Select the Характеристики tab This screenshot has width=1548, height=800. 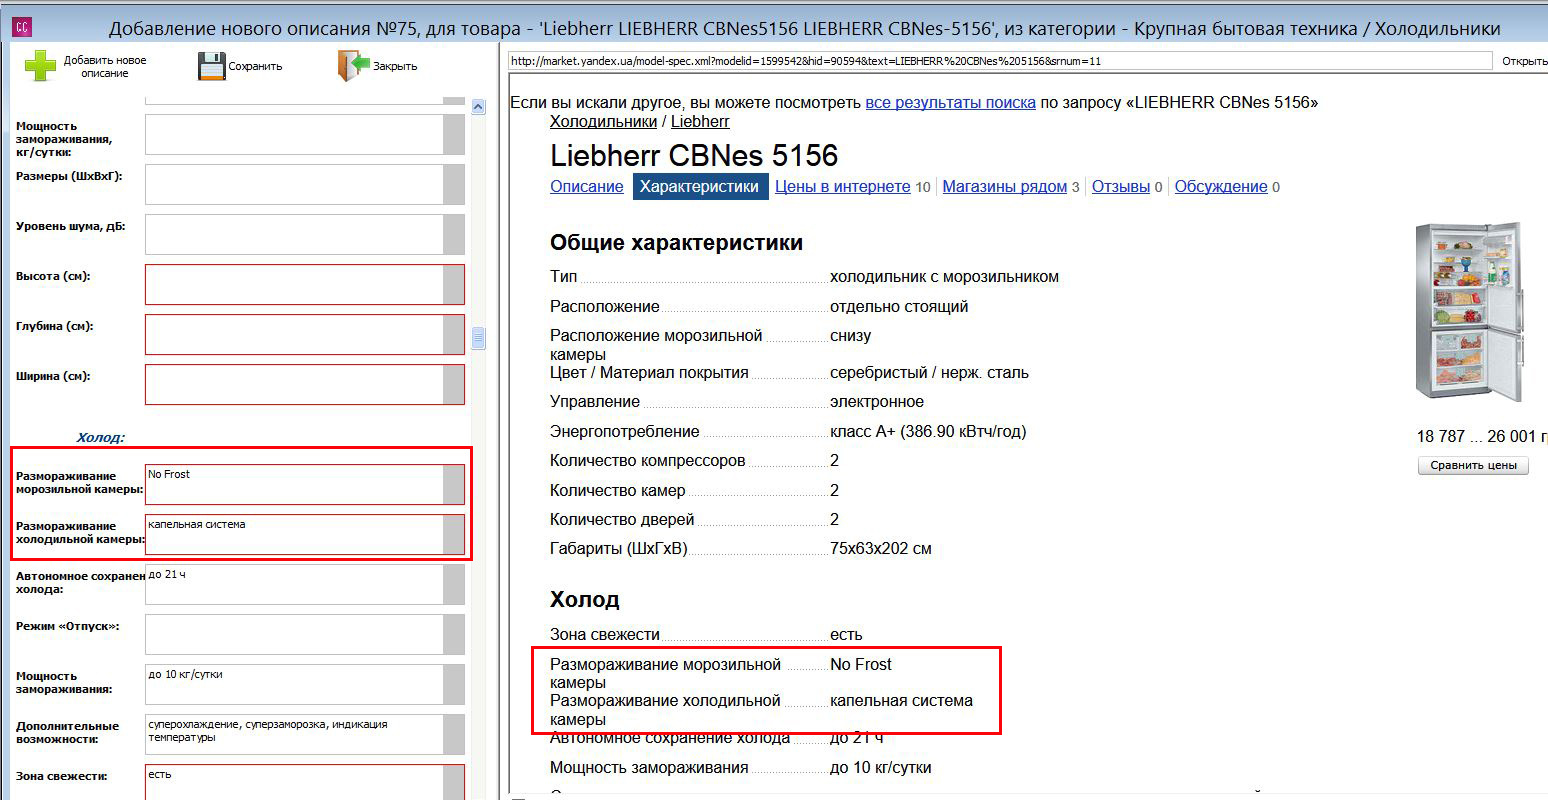coord(700,186)
